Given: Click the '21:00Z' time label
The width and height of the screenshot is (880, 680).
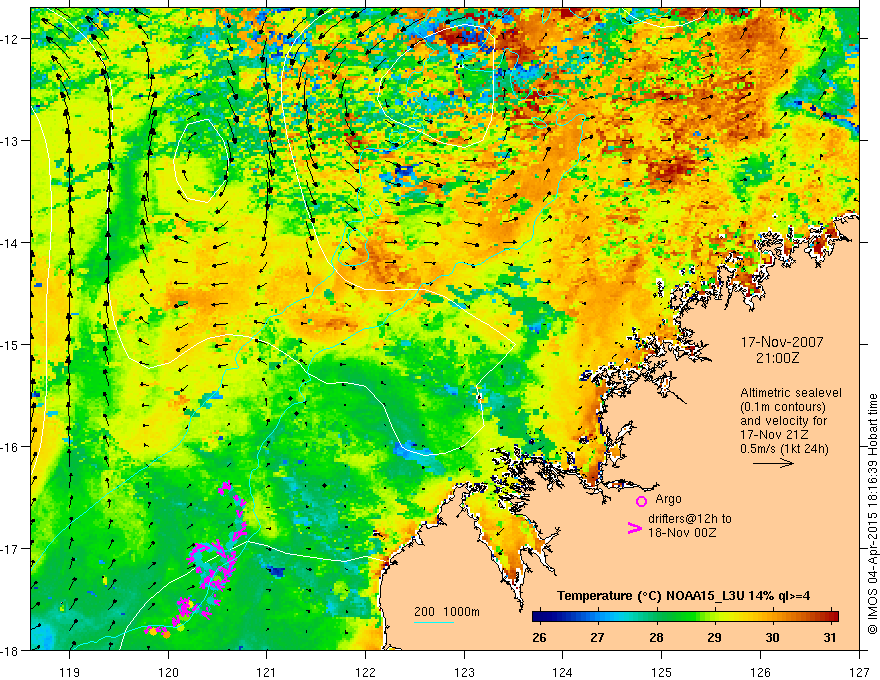Looking at the screenshot, I should pos(777,357).
